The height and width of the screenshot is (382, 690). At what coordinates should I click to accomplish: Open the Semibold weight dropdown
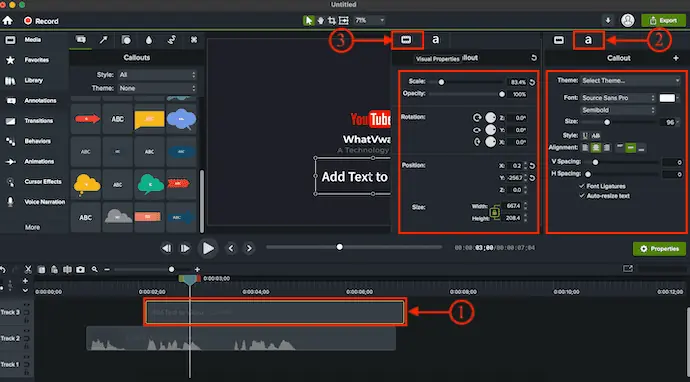coord(618,110)
